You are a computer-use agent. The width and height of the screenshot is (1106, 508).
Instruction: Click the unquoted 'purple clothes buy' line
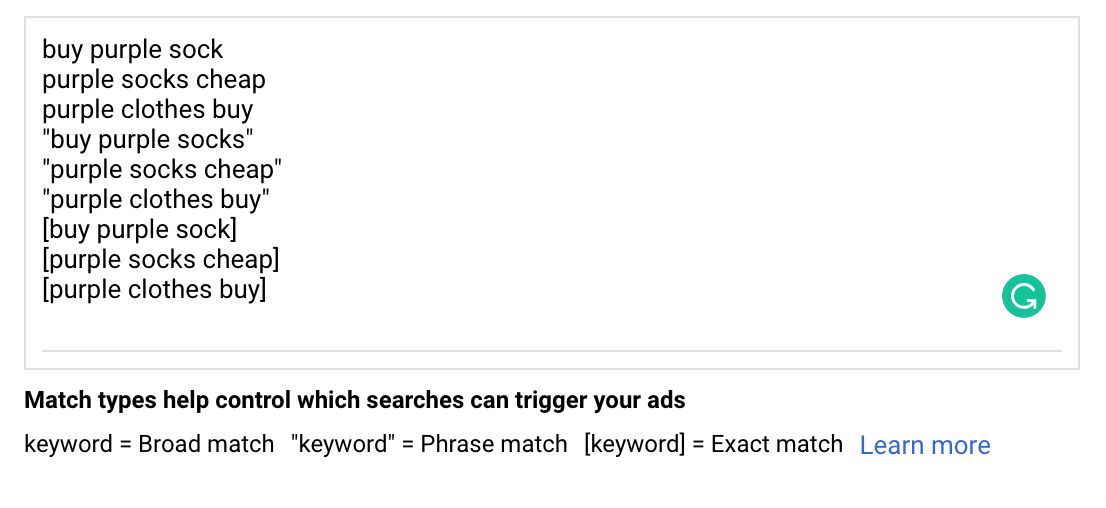(x=147, y=110)
